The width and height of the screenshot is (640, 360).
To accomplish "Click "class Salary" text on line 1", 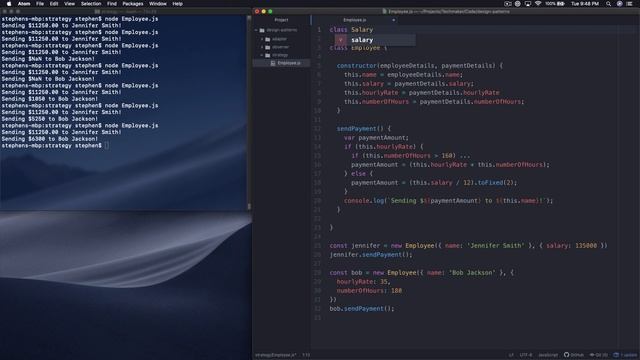I will click(351, 30).
